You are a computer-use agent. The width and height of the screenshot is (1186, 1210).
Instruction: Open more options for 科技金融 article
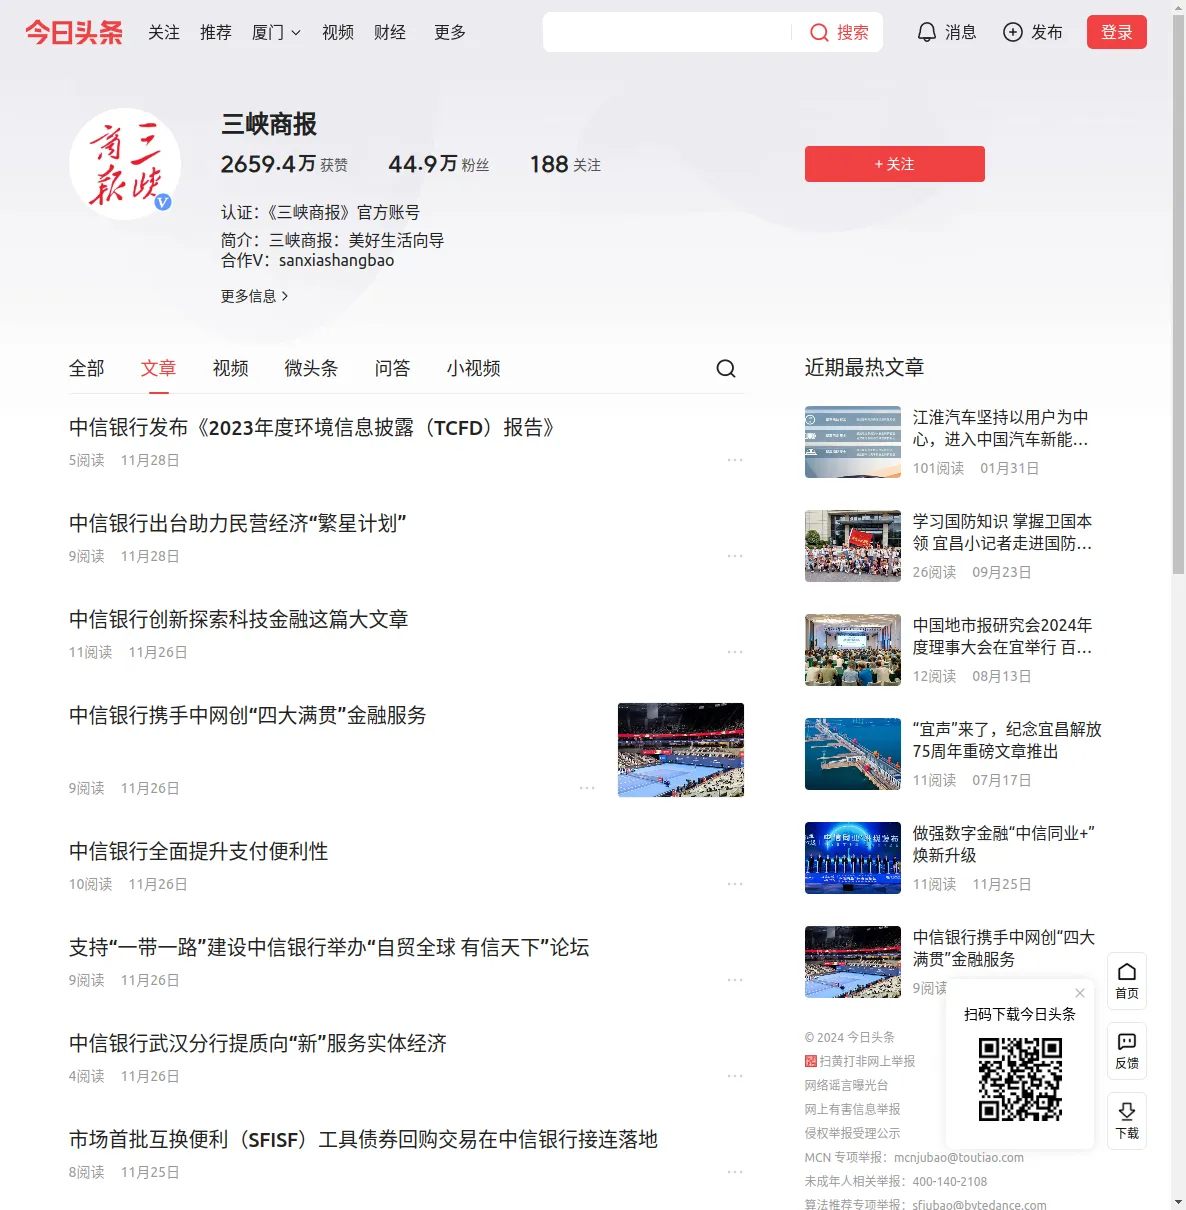tap(735, 652)
